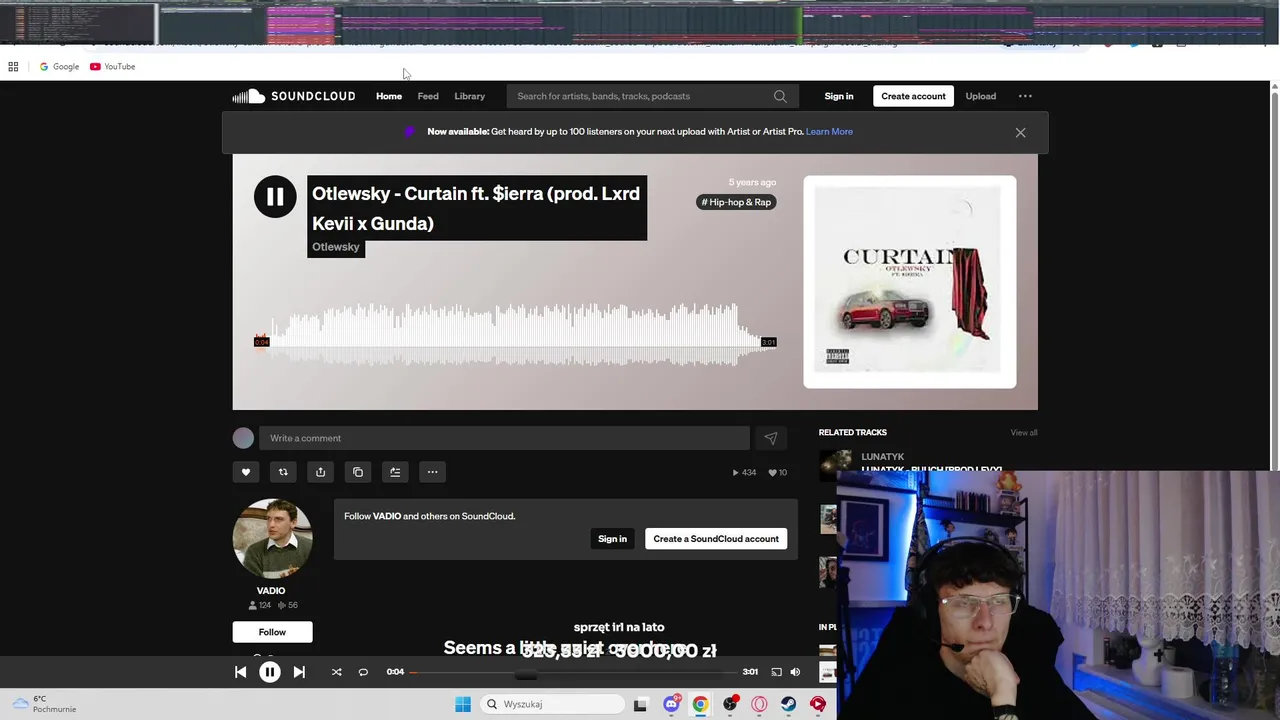Screen dimensions: 1280x720
Task: Click the Hip-hop & Rap tag
Action: [x=736, y=202]
